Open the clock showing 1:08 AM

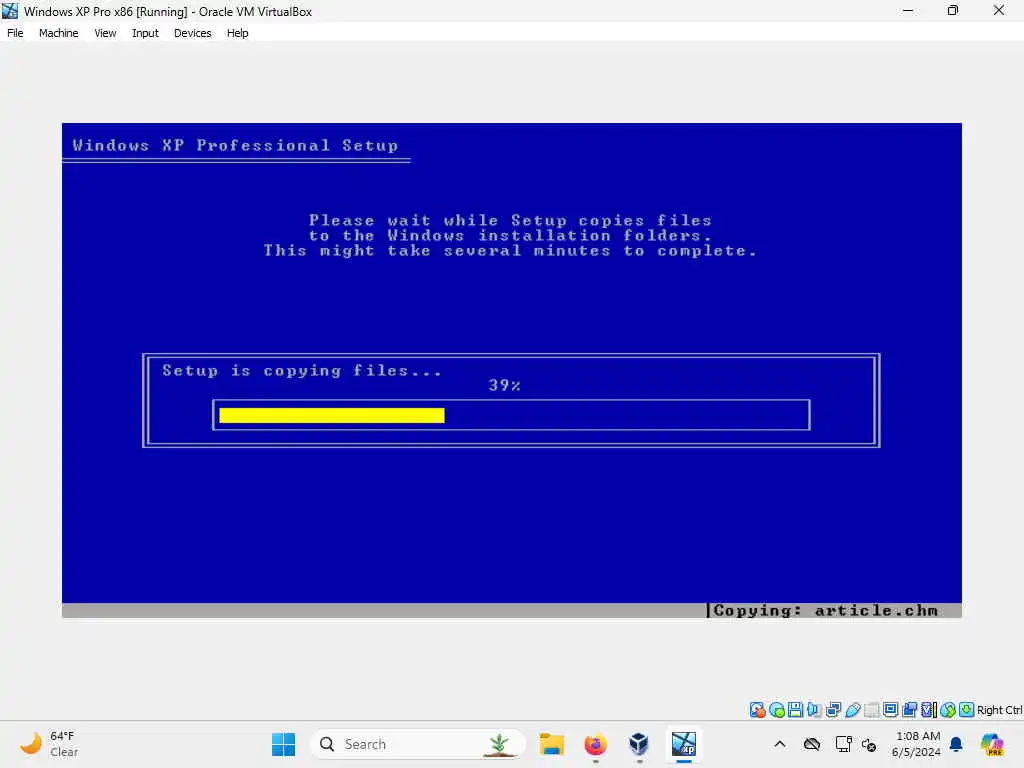tap(916, 744)
